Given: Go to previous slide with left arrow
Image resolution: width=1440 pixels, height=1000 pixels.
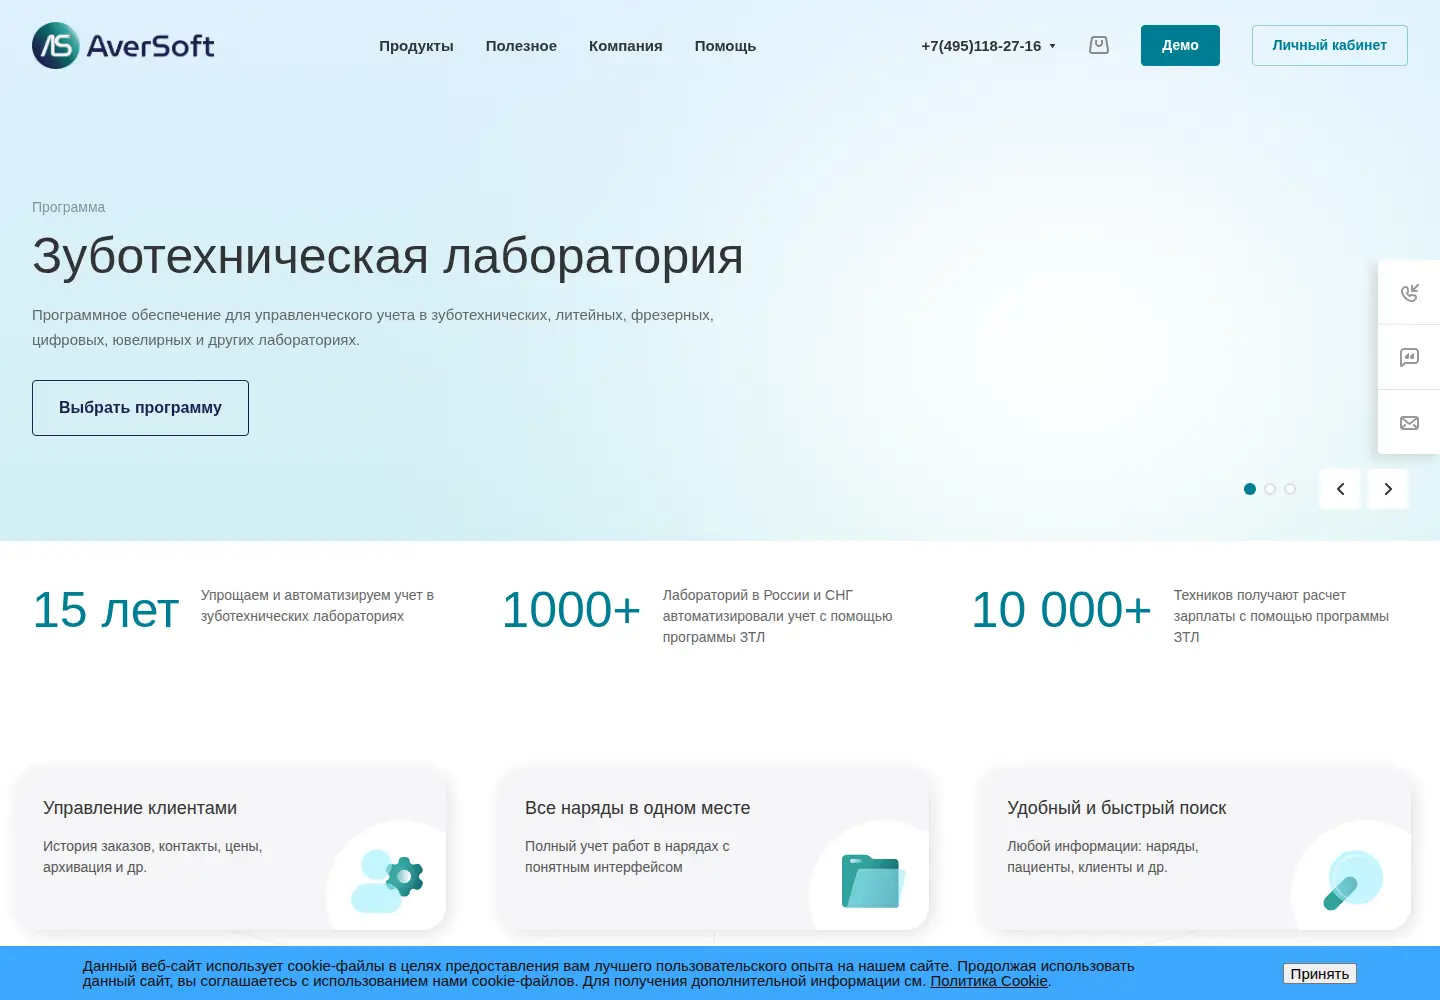Looking at the screenshot, I should click(1340, 489).
